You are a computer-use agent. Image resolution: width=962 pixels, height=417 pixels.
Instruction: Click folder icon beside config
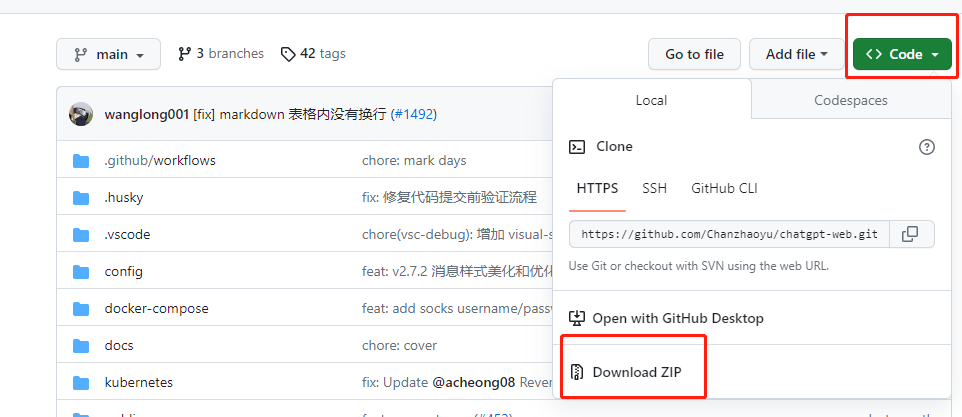pyautogui.click(x=81, y=272)
